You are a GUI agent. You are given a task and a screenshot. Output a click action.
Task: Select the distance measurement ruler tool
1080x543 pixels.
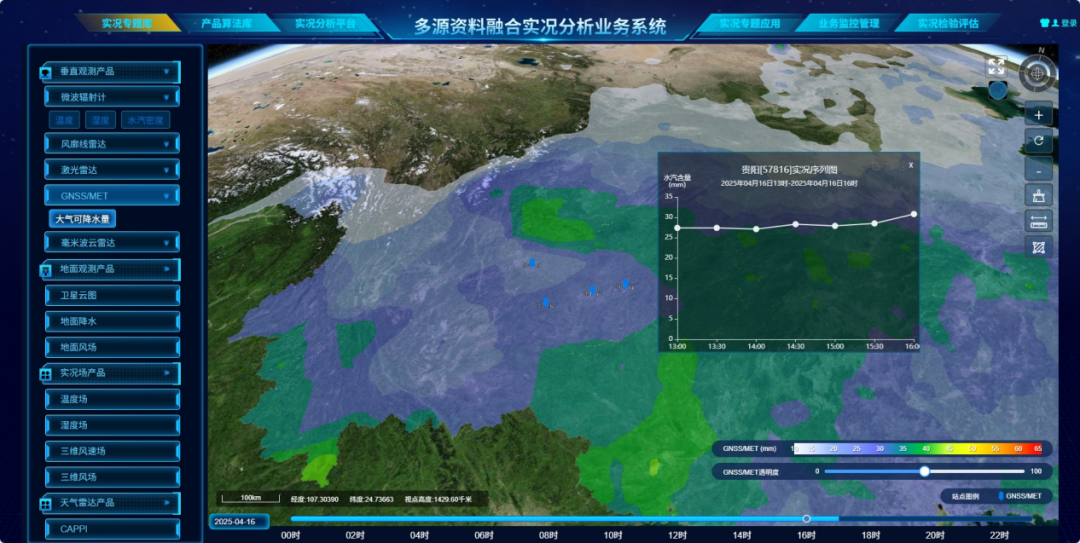coord(1038,221)
